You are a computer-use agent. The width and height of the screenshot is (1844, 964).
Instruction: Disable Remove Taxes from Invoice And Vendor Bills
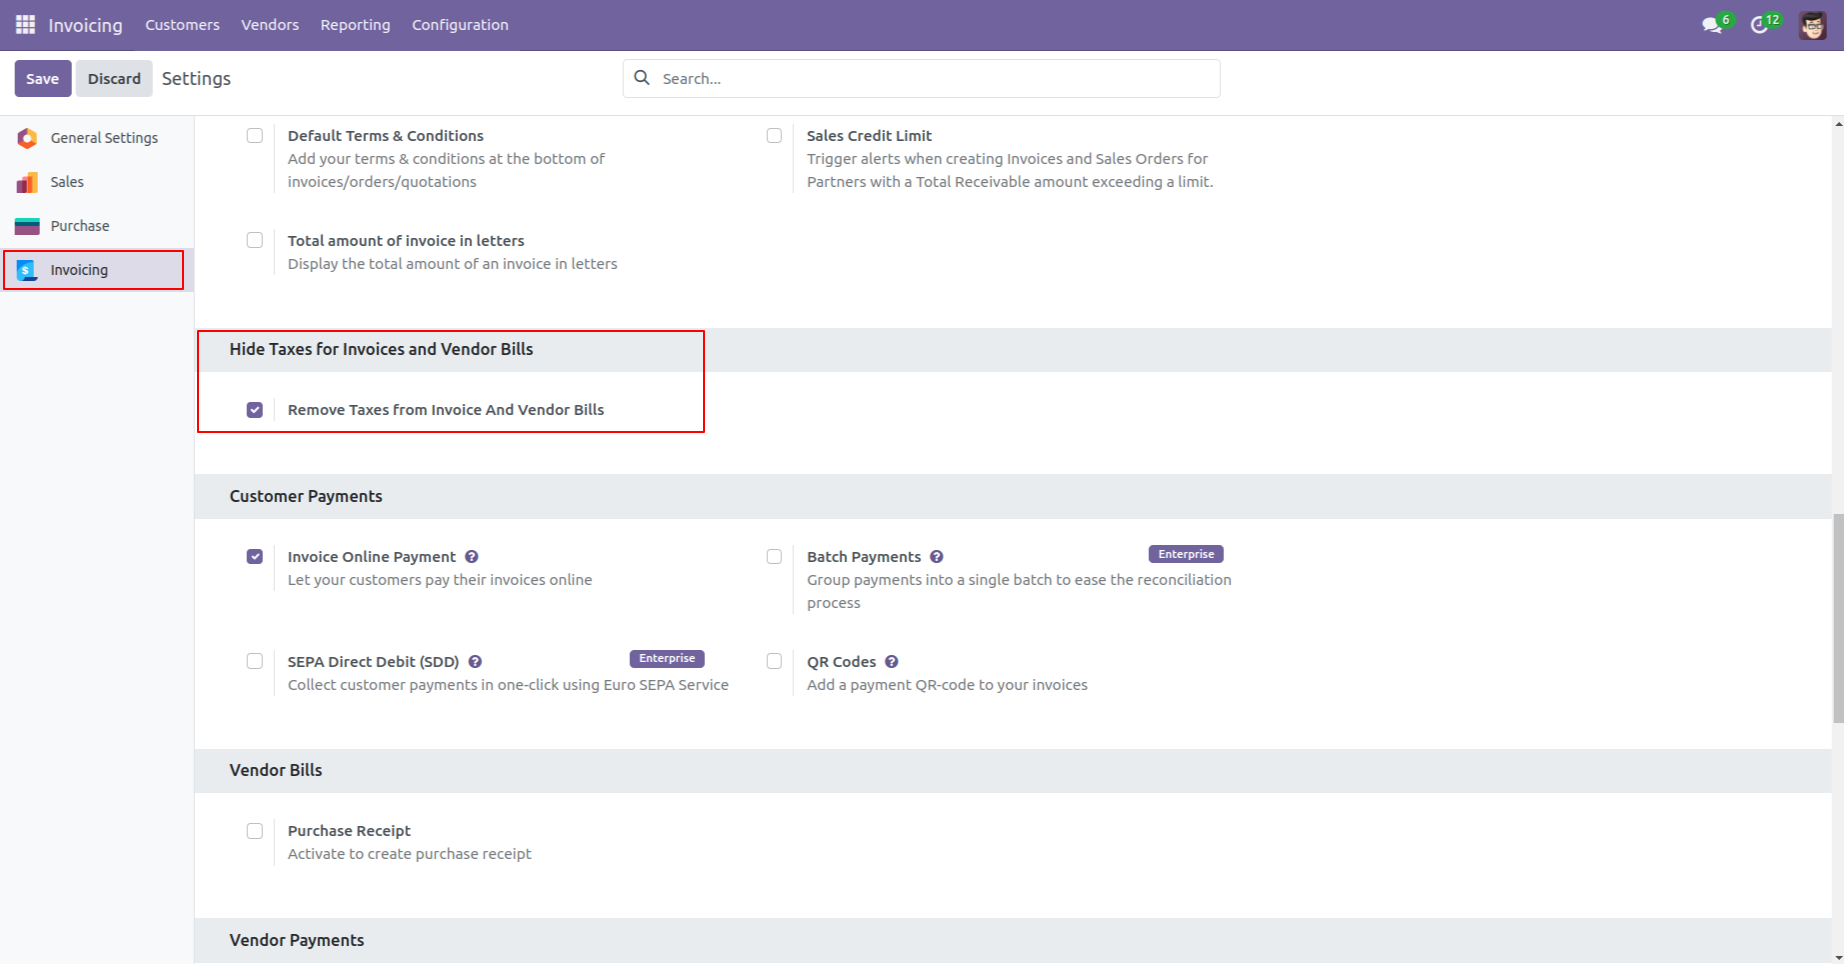click(255, 409)
